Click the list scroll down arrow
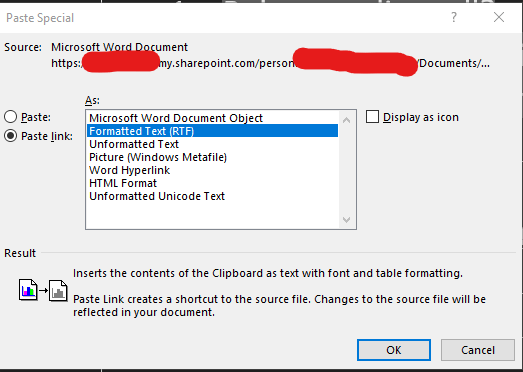Image resolution: width=523 pixels, height=372 pixels. coord(347,220)
